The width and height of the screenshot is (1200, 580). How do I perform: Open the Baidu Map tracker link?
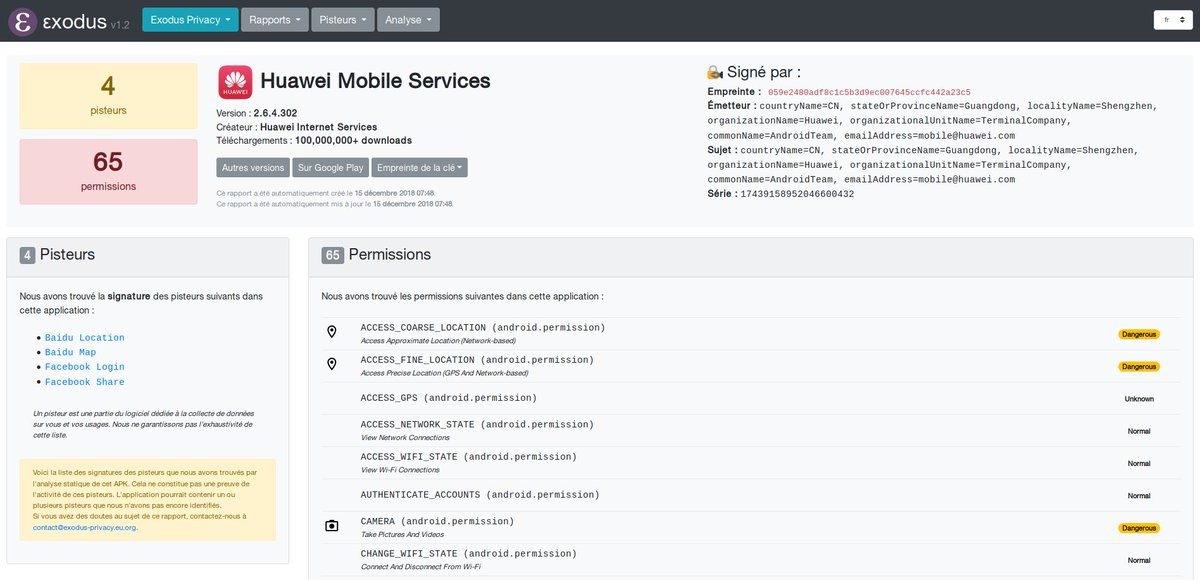70,353
